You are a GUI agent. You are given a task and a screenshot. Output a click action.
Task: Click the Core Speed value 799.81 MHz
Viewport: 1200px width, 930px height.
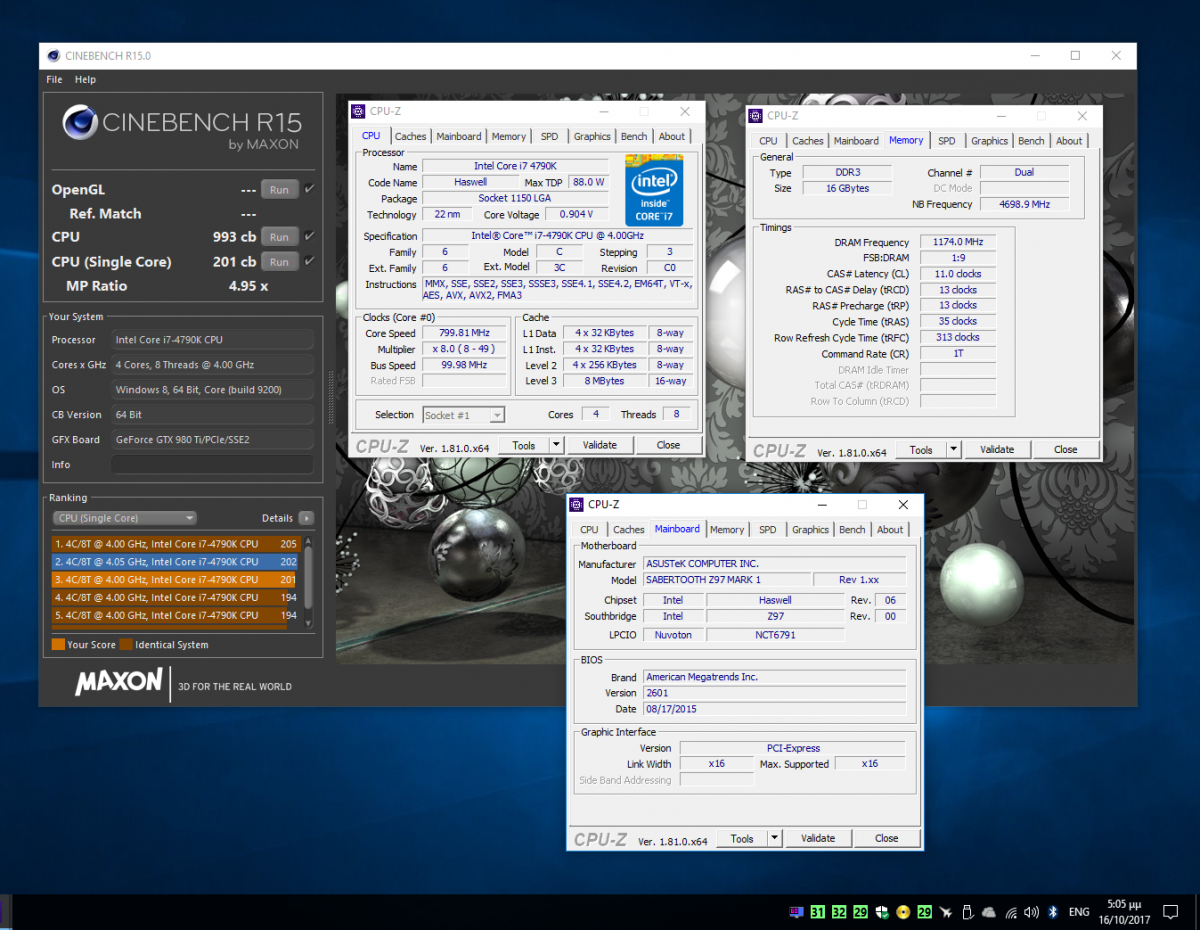463,333
